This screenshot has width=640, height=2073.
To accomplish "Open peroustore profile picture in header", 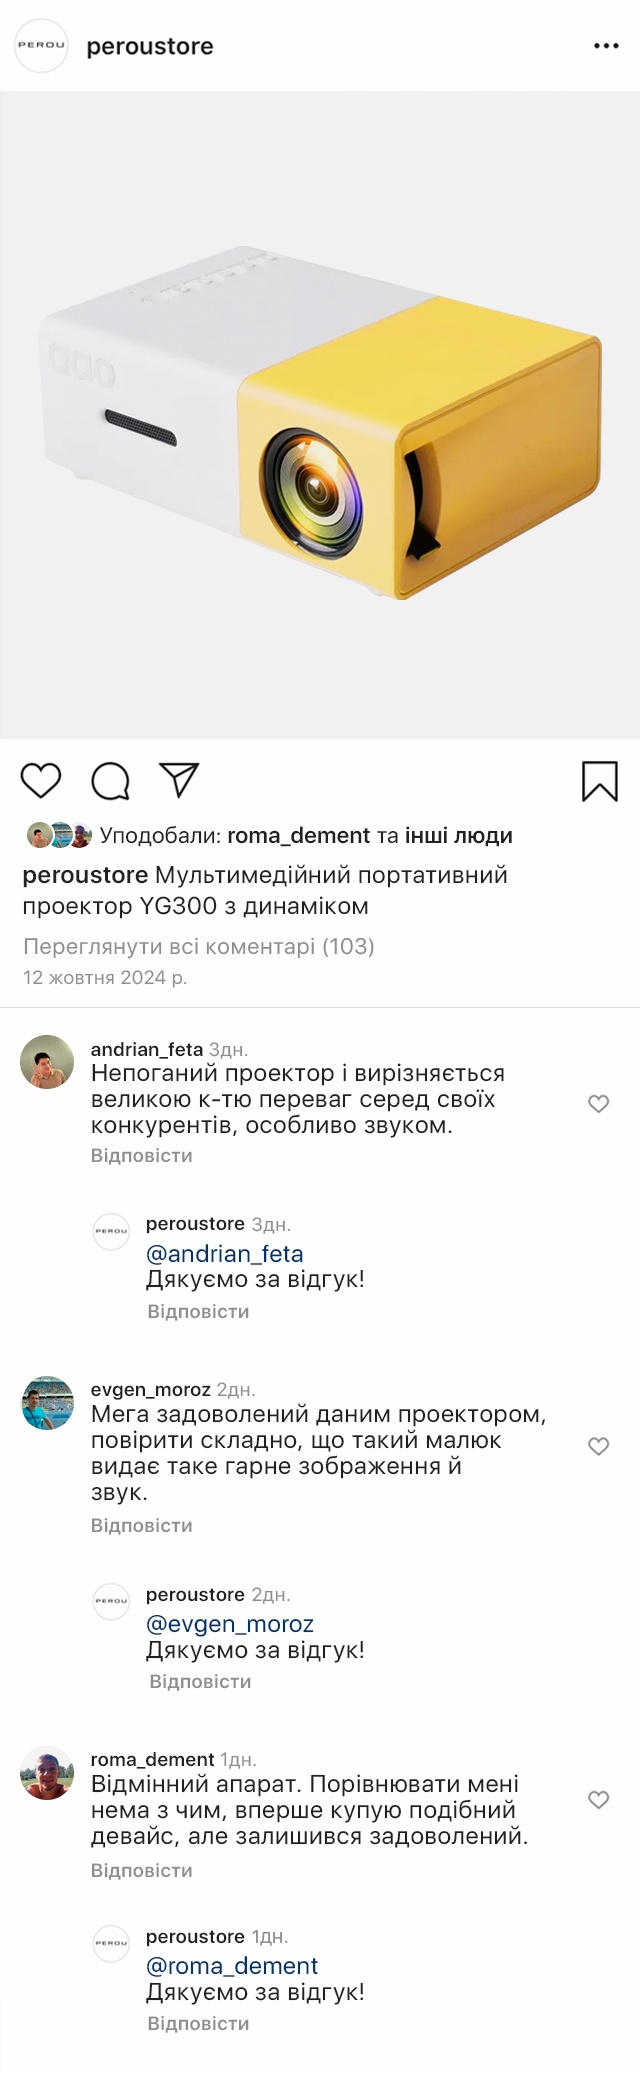I will pos(41,46).
